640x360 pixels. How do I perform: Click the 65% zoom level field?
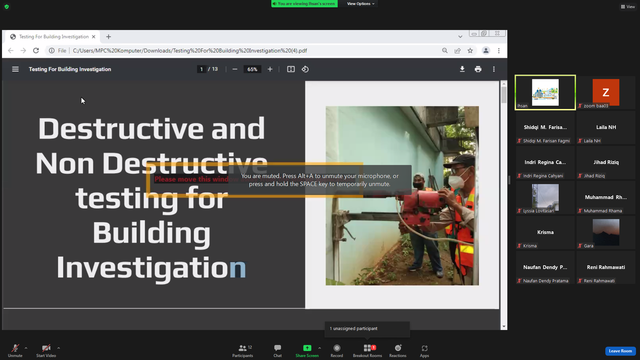tap(252, 69)
